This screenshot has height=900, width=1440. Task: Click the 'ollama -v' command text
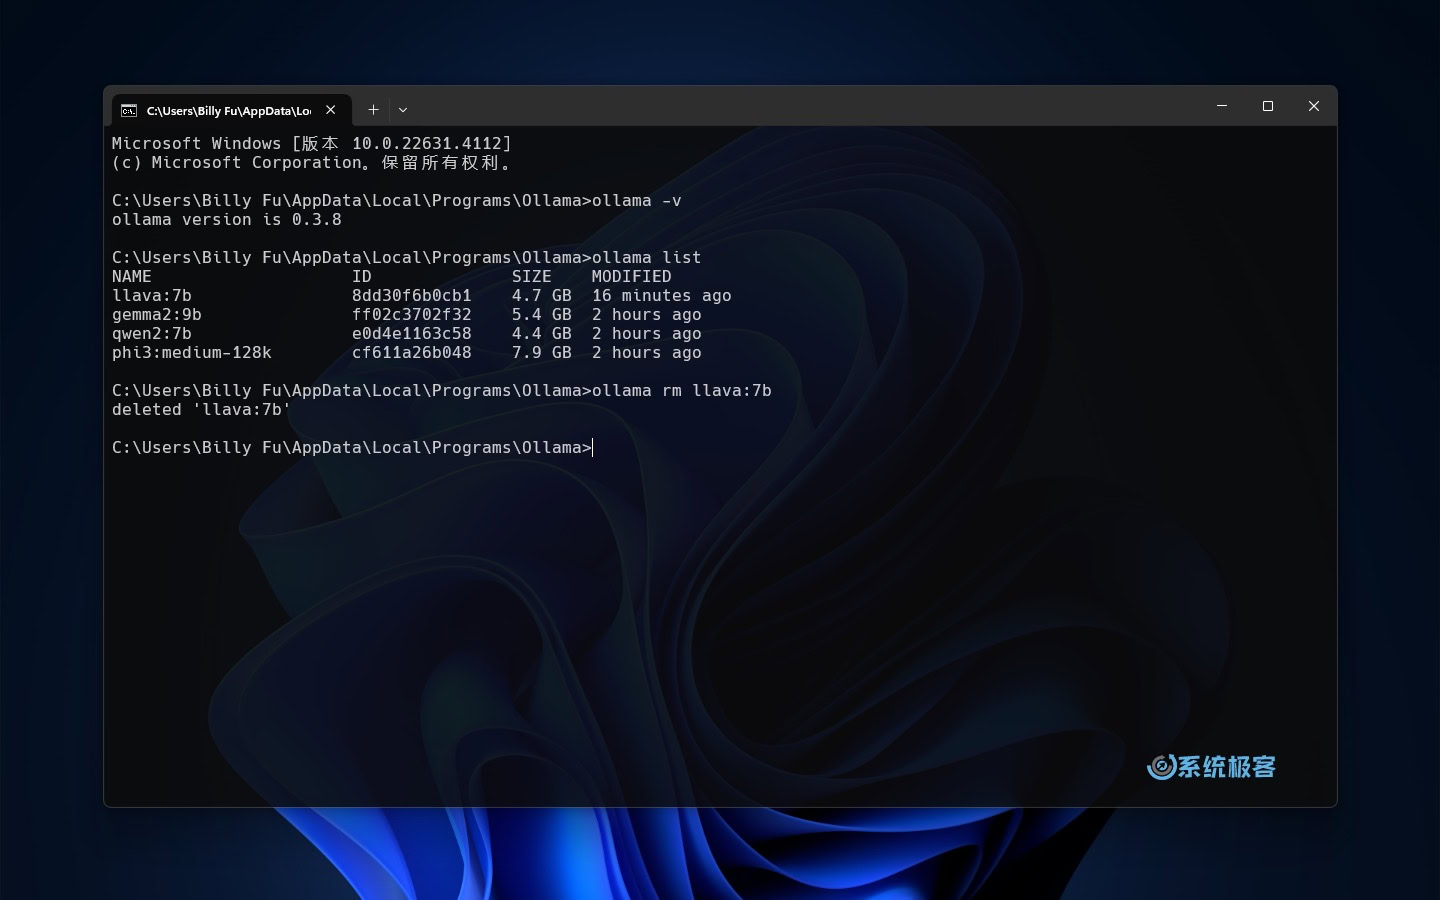637,200
